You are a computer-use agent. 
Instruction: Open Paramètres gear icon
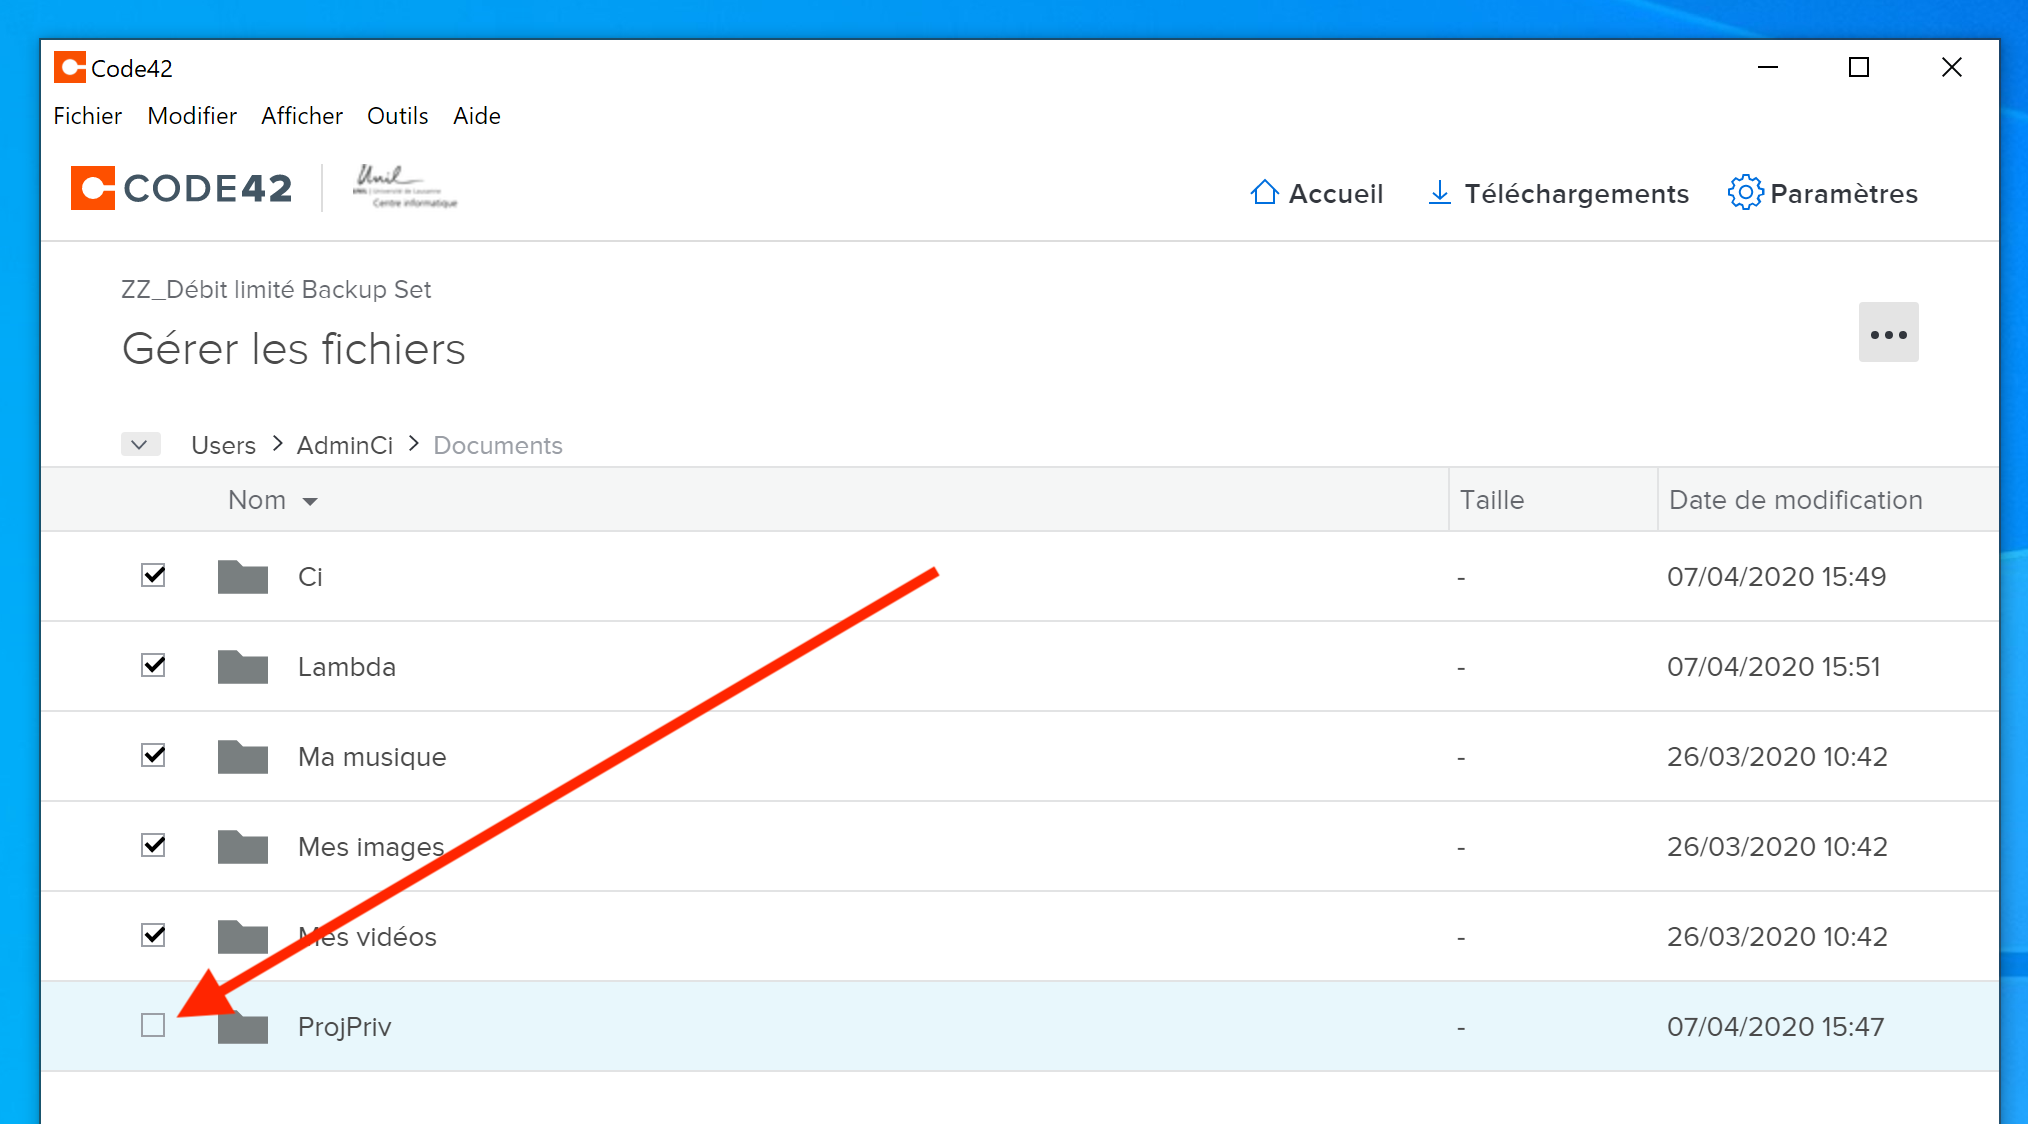click(x=1745, y=192)
